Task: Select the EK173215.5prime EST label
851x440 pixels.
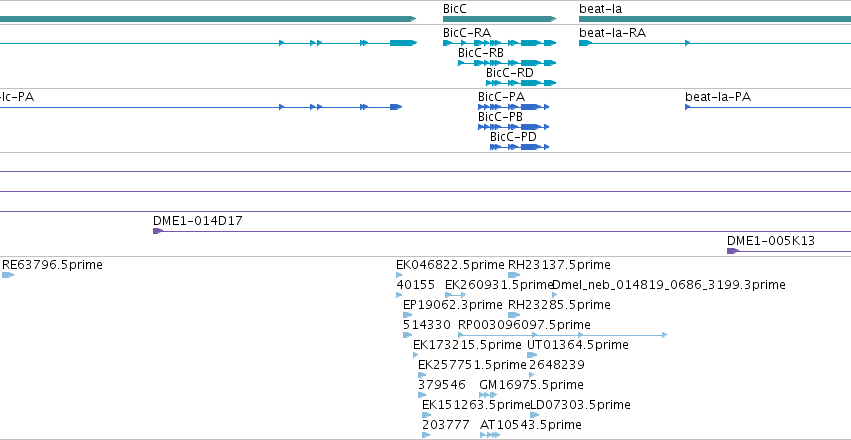Action: tap(467, 345)
